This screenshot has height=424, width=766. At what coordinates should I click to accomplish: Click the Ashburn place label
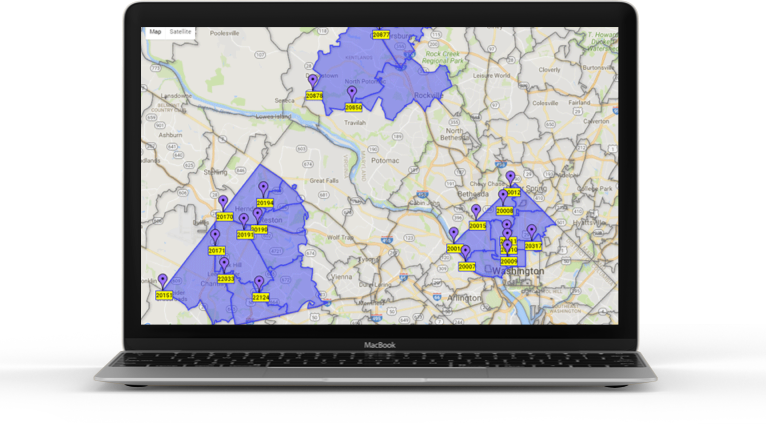point(170,135)
